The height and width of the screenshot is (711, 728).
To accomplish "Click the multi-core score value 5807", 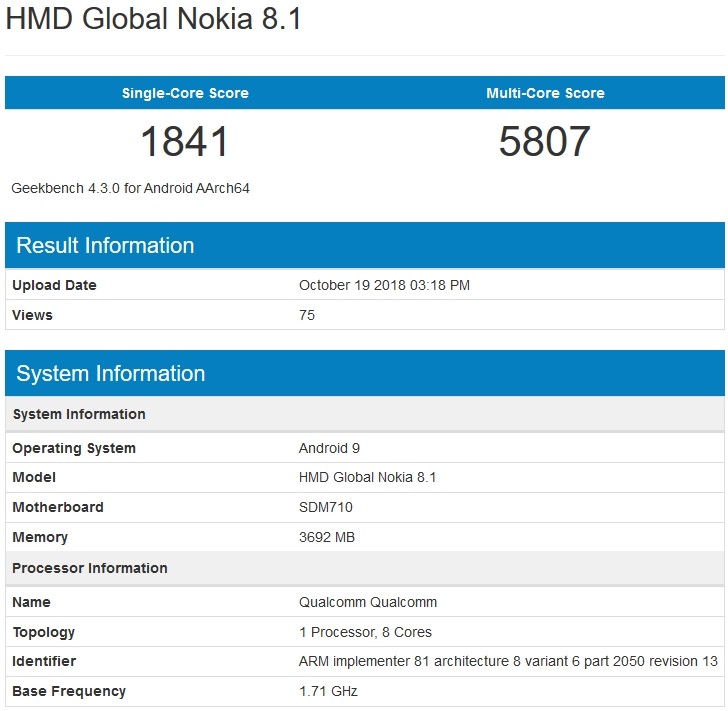I will (x=545, y=141).
